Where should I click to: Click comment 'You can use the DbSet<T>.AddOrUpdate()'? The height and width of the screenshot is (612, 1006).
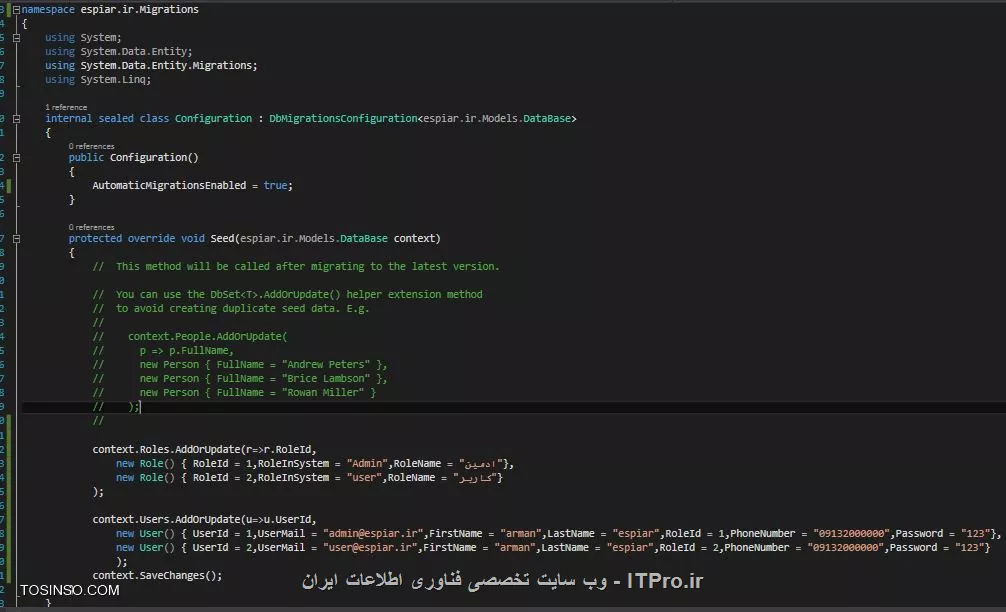[x=228, y=294]
